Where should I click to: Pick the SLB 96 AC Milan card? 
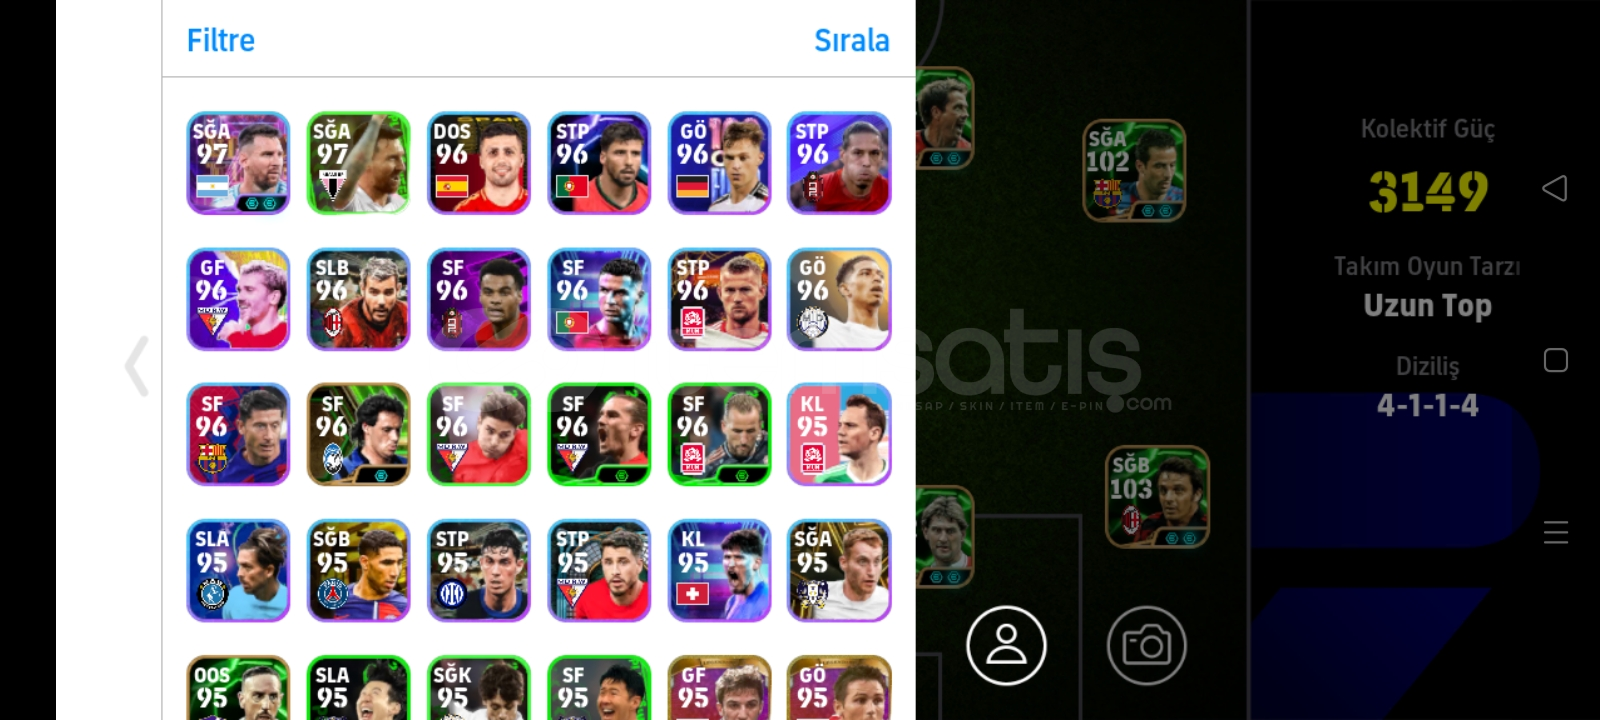tap(359, 298)
